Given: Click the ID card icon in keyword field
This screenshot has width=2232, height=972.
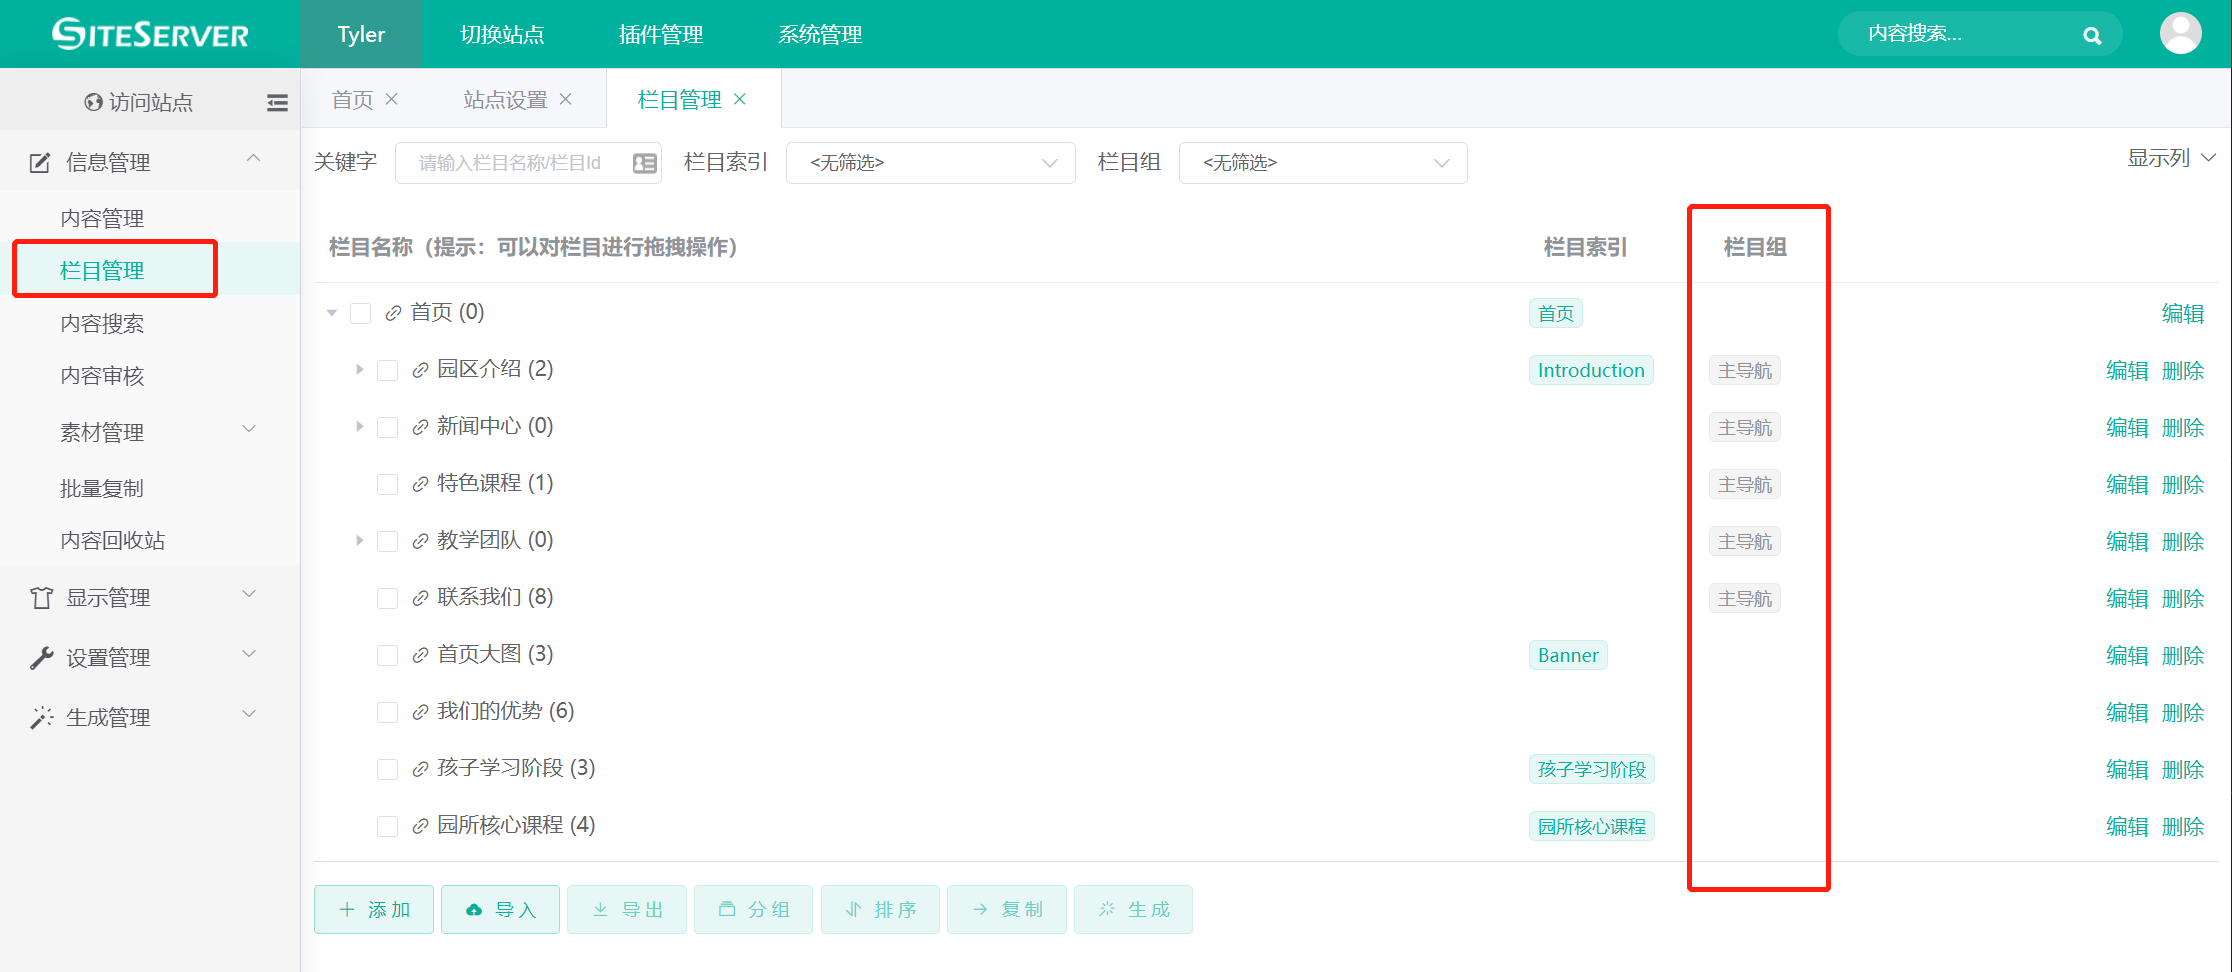Looking at the screenshot, I should click(645, 163).
